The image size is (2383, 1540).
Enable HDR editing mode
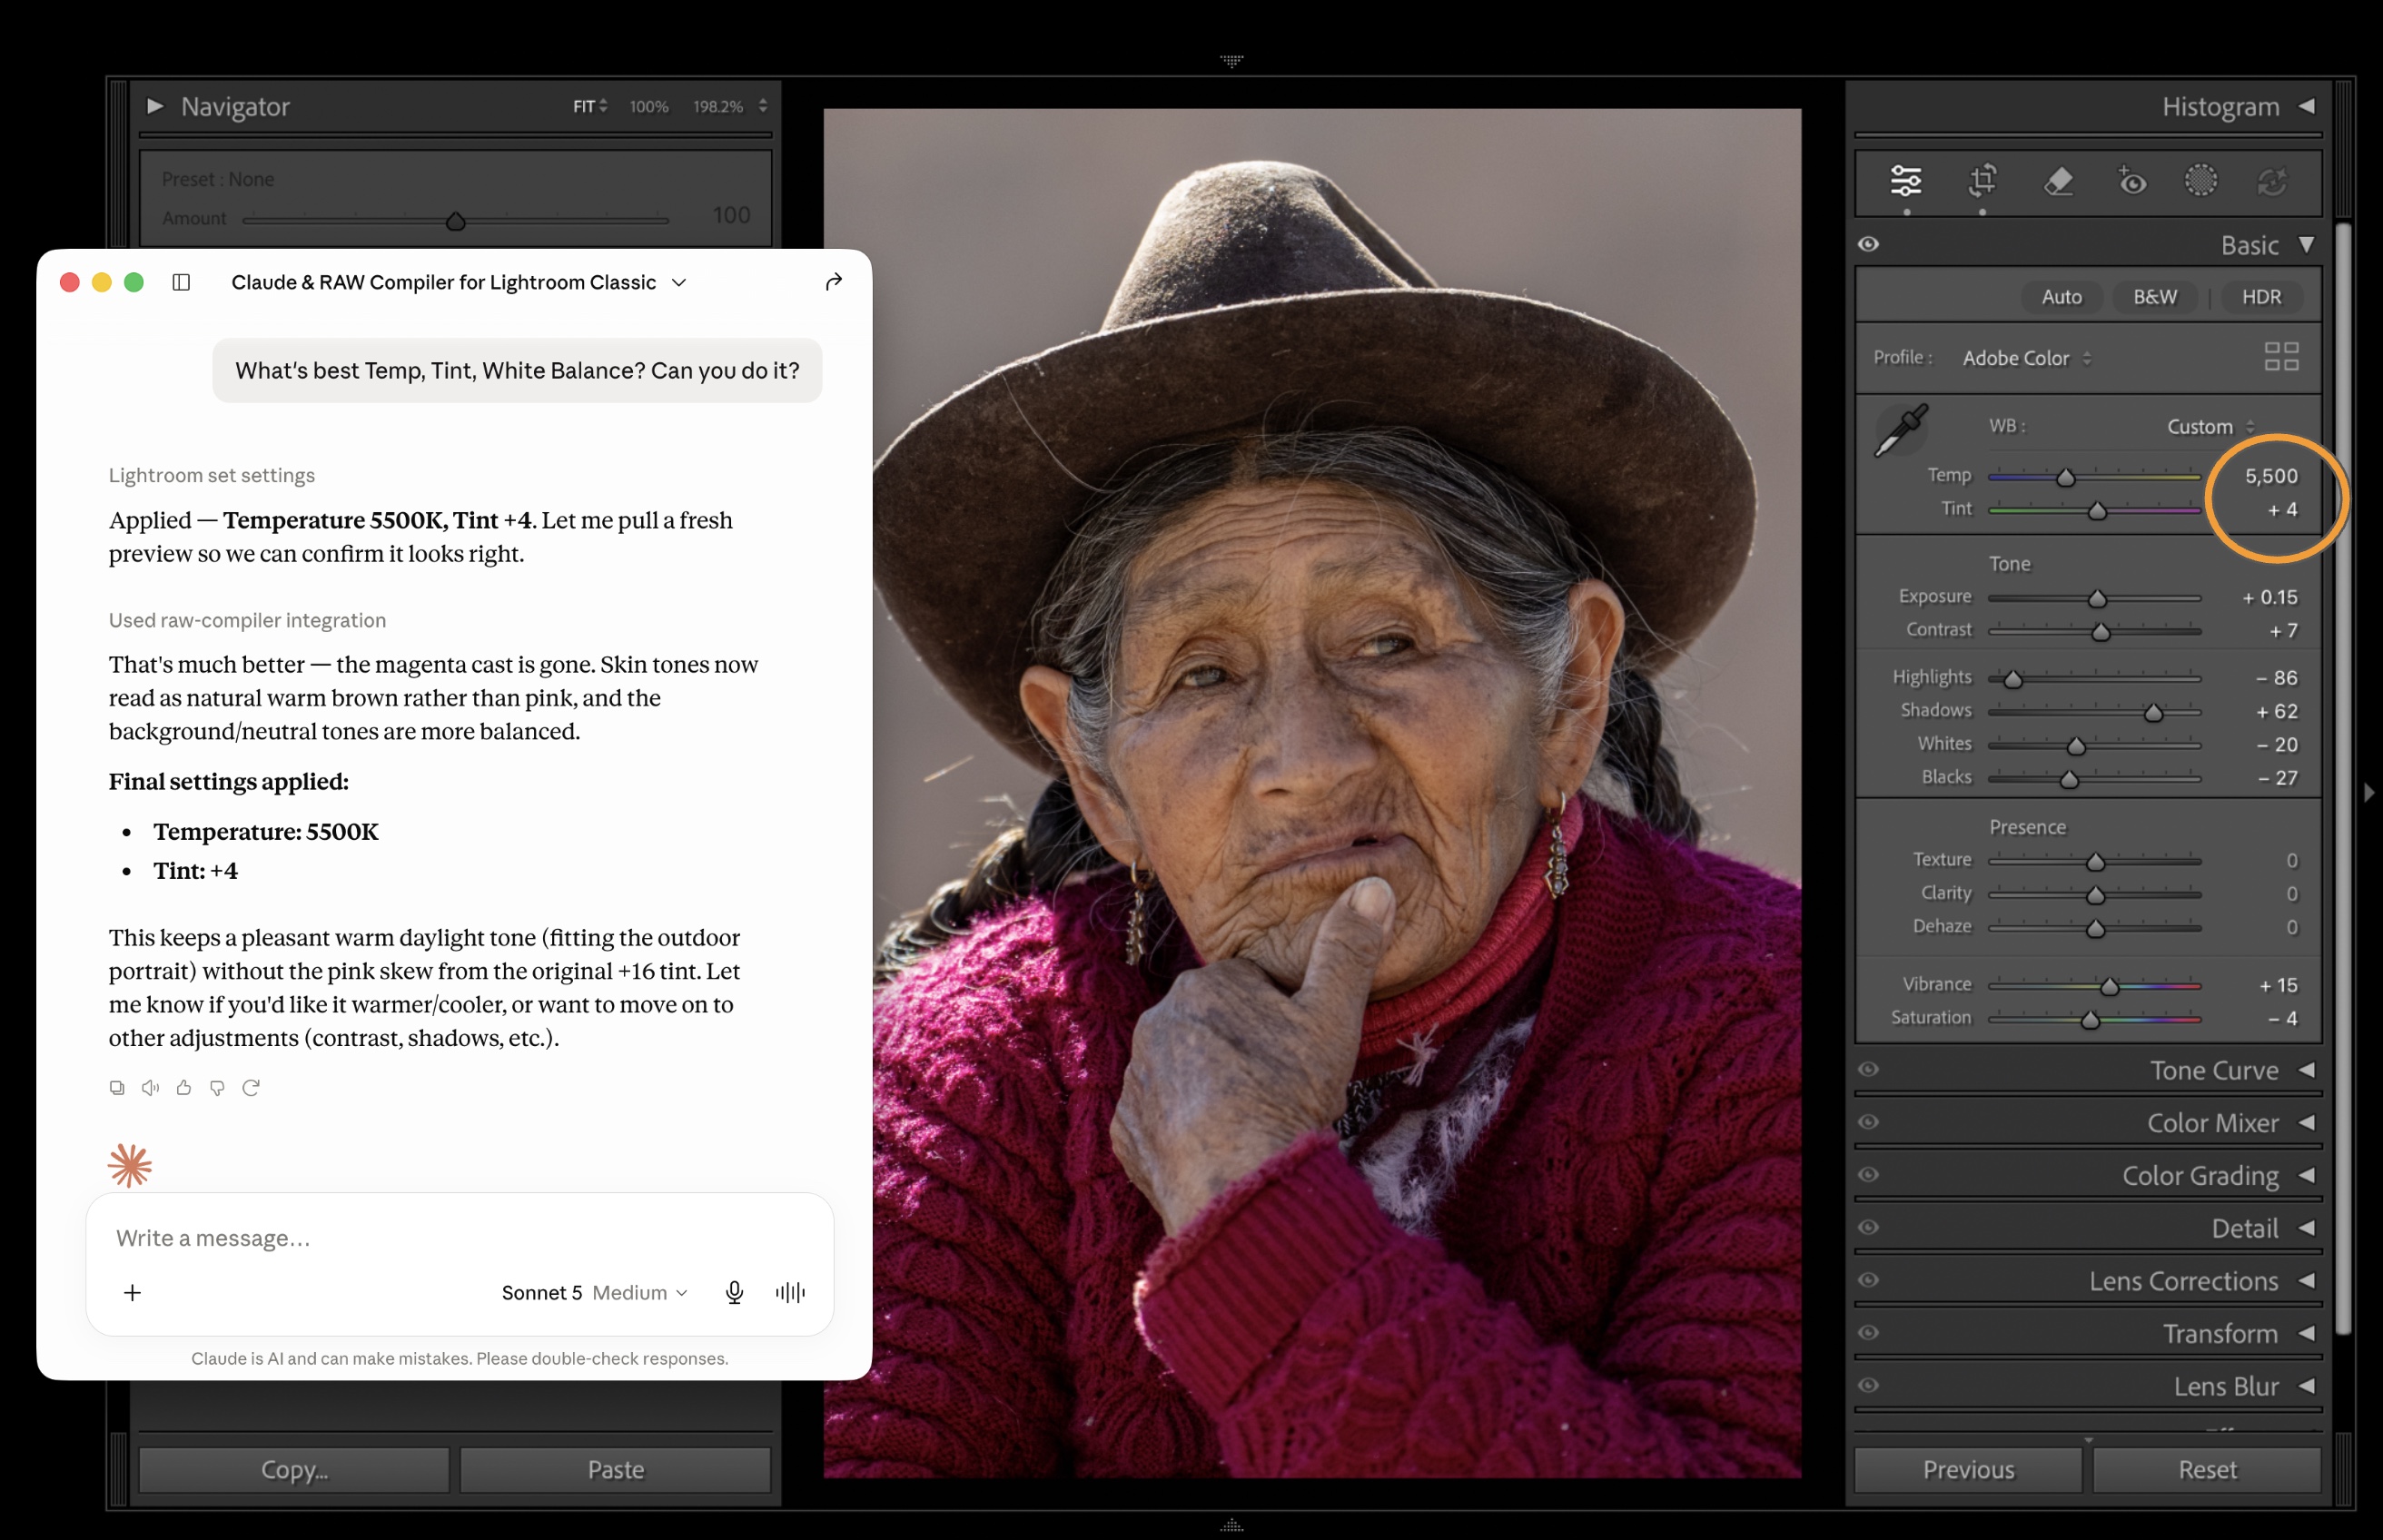click(2261, 297)
